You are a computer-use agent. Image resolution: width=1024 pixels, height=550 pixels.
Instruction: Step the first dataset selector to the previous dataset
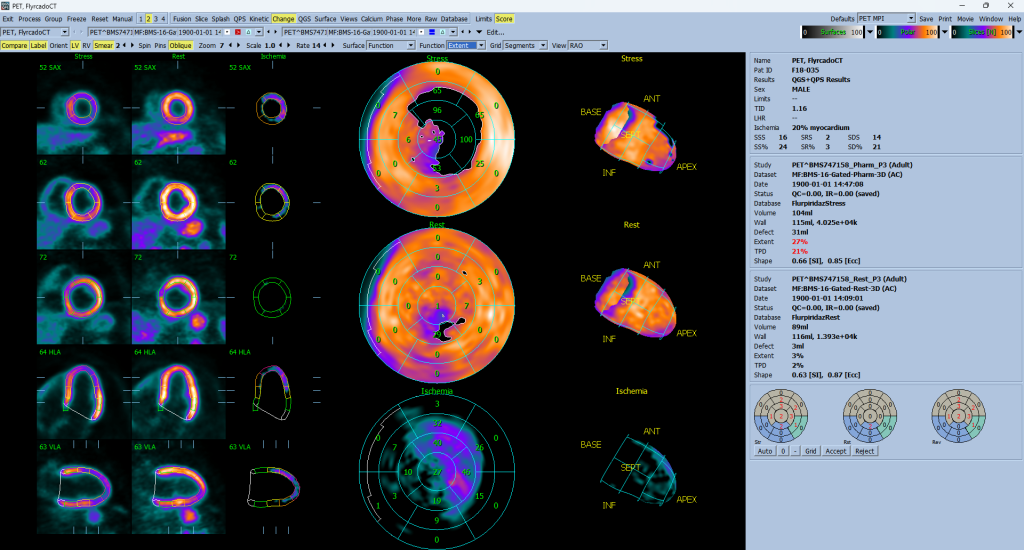[268, 32]
